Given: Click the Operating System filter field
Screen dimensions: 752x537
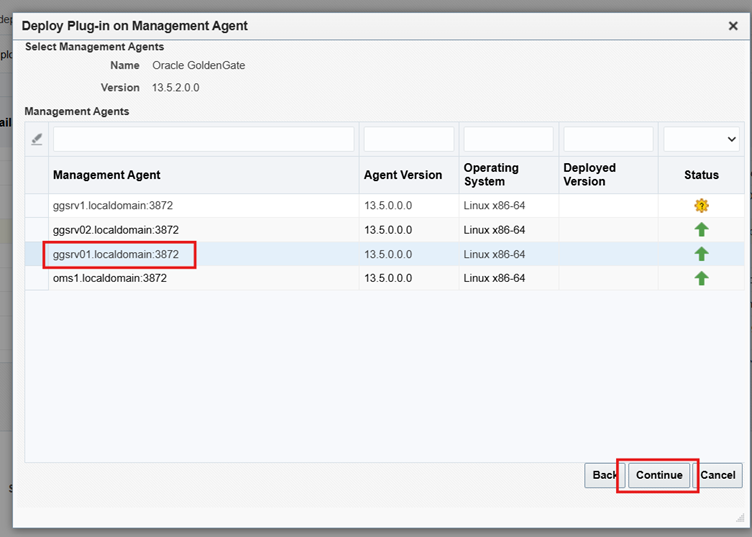Looking at the screenshot, I should tap(508, 139).
